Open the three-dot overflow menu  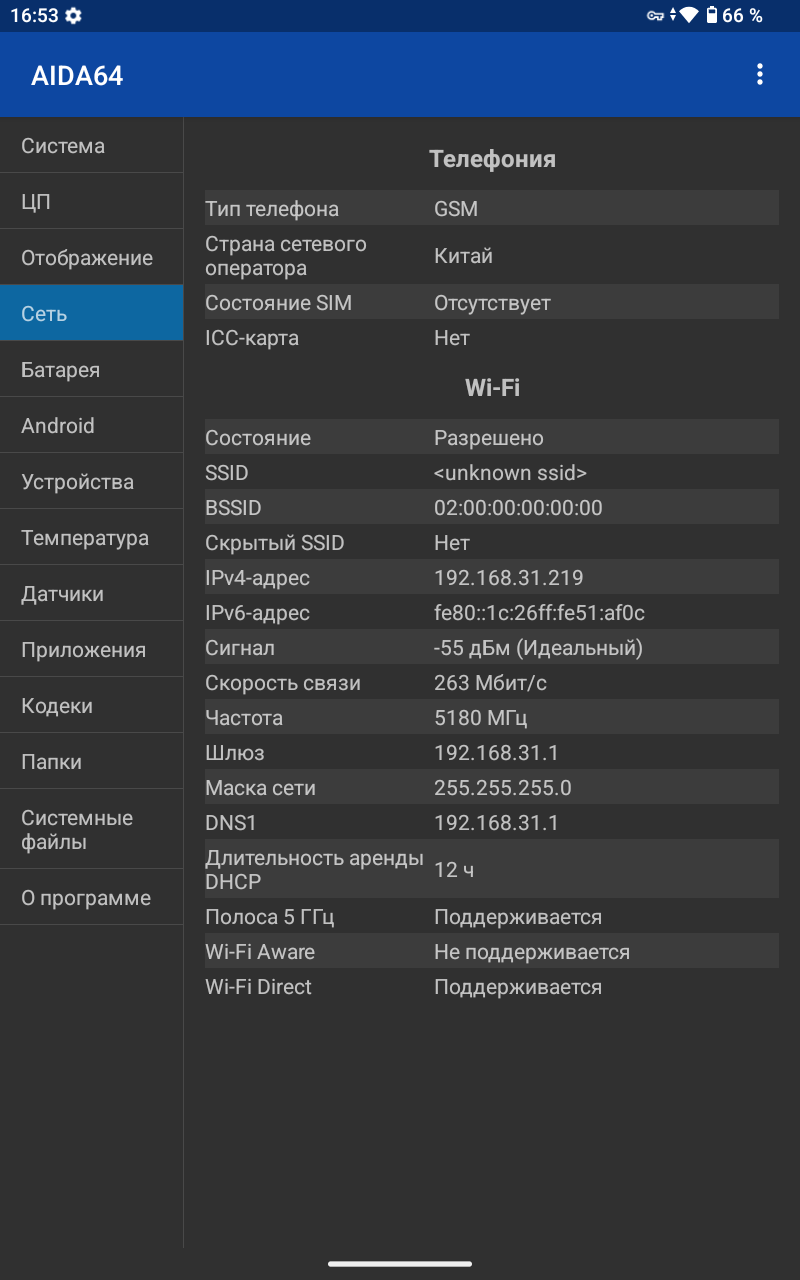[760, 74]
